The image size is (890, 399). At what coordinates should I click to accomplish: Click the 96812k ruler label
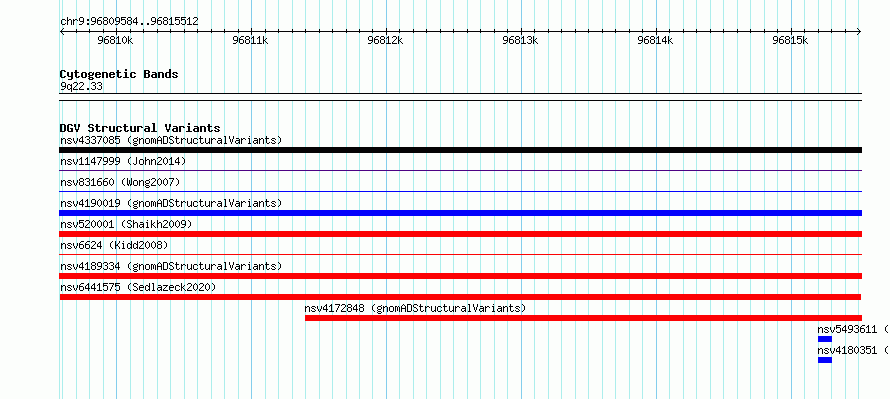pos(386,40)
